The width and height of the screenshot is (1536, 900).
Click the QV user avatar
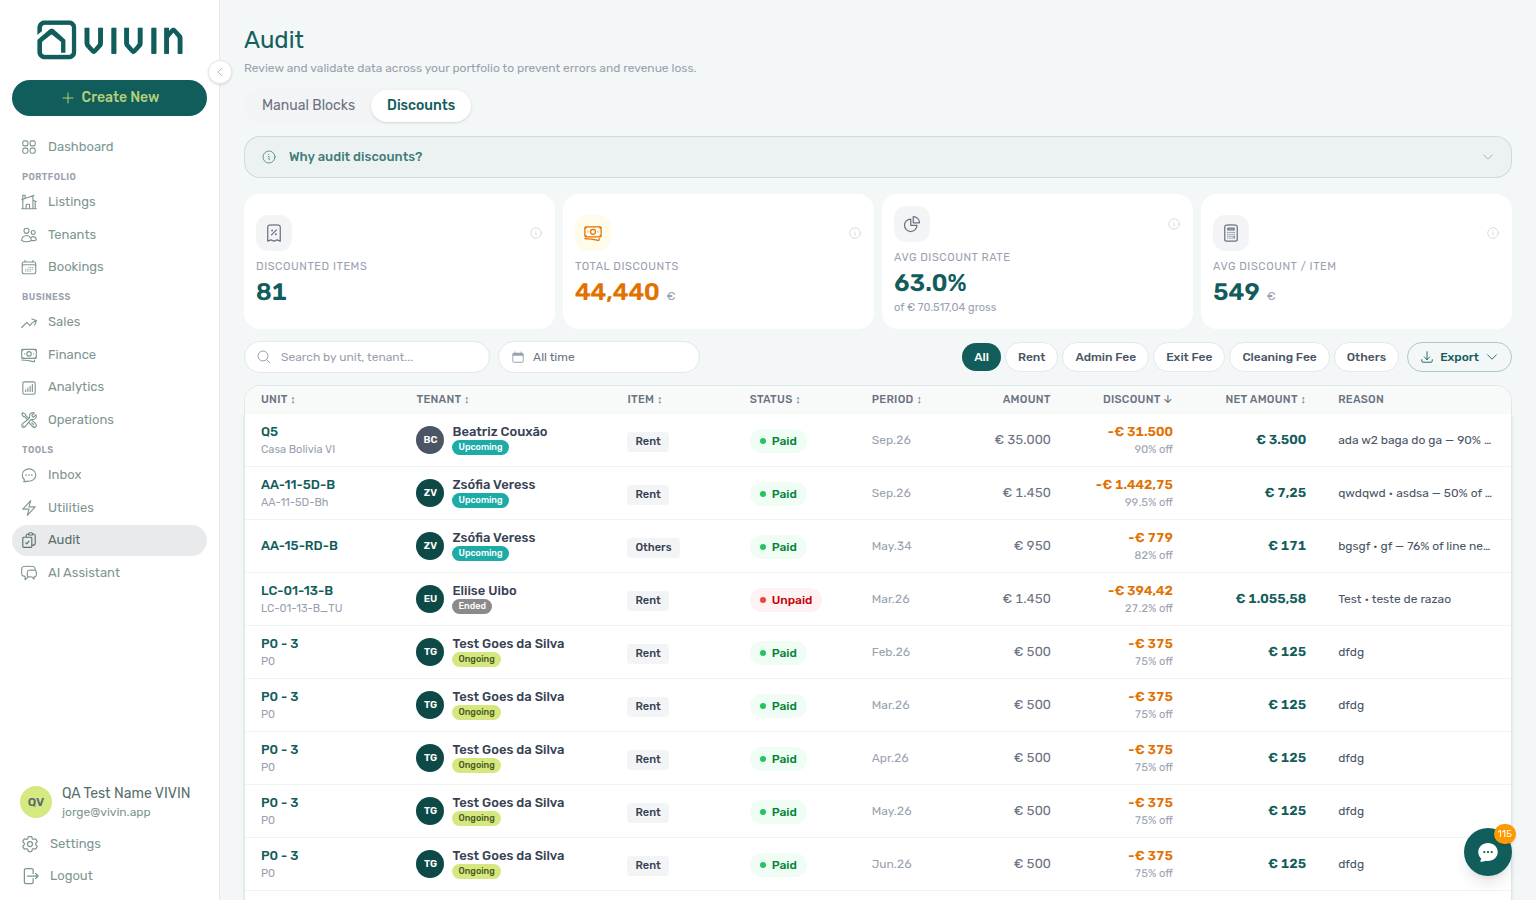coord(36,802)
